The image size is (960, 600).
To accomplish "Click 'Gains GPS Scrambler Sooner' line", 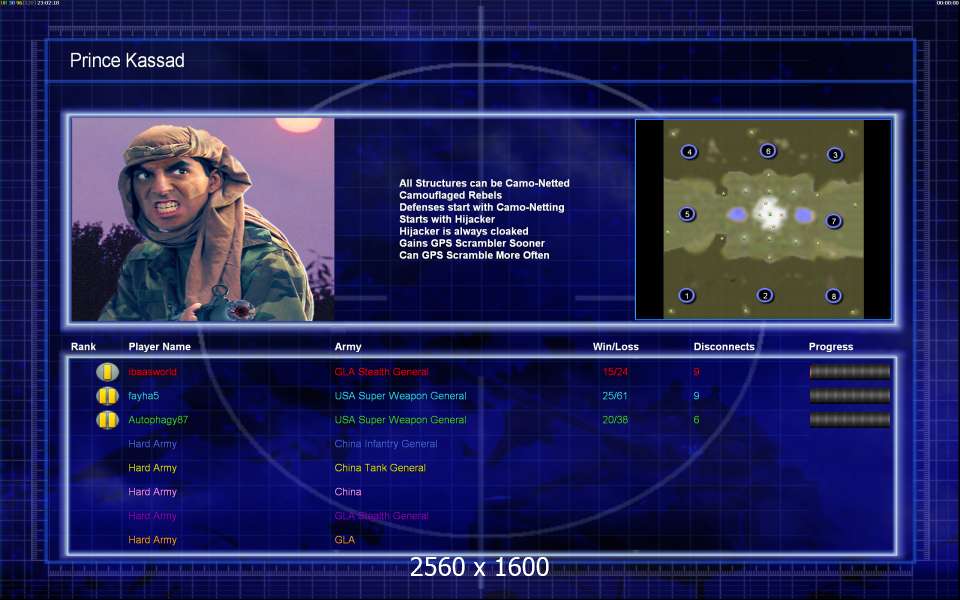I will pos(472,243).
